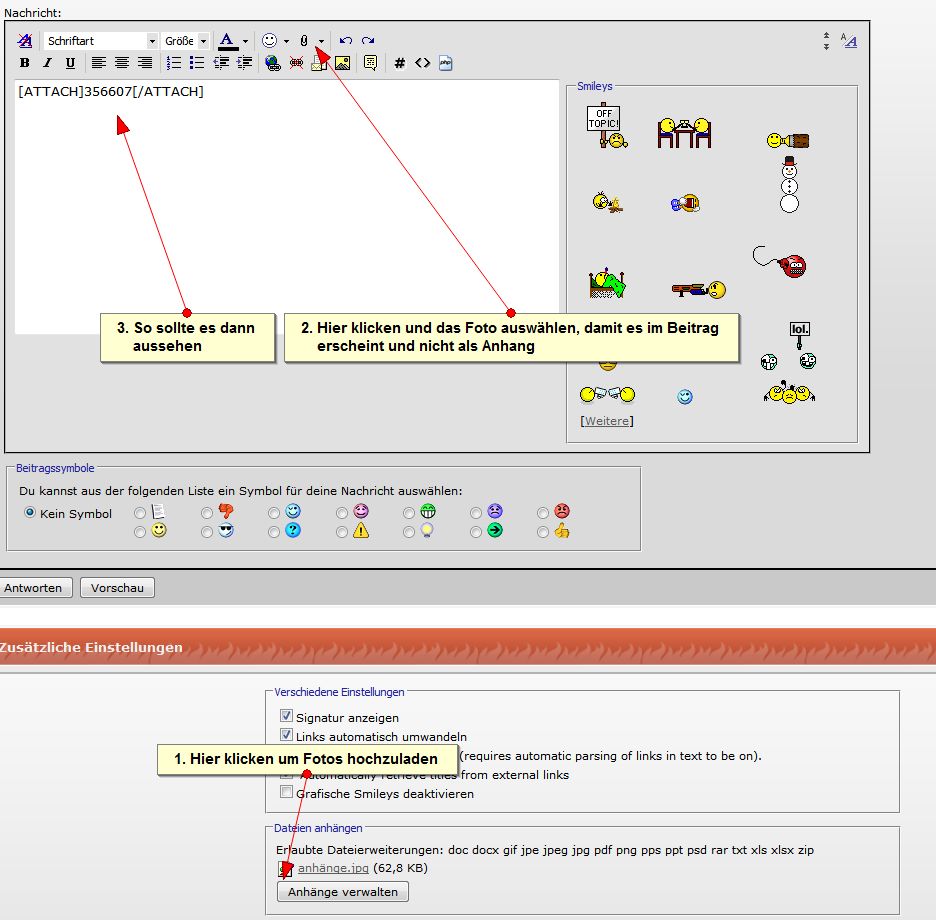Toggle 'Links automatisch umwandeln' checkbox
This screenshot has width=936, height=920.
click(x=286, y=734)
